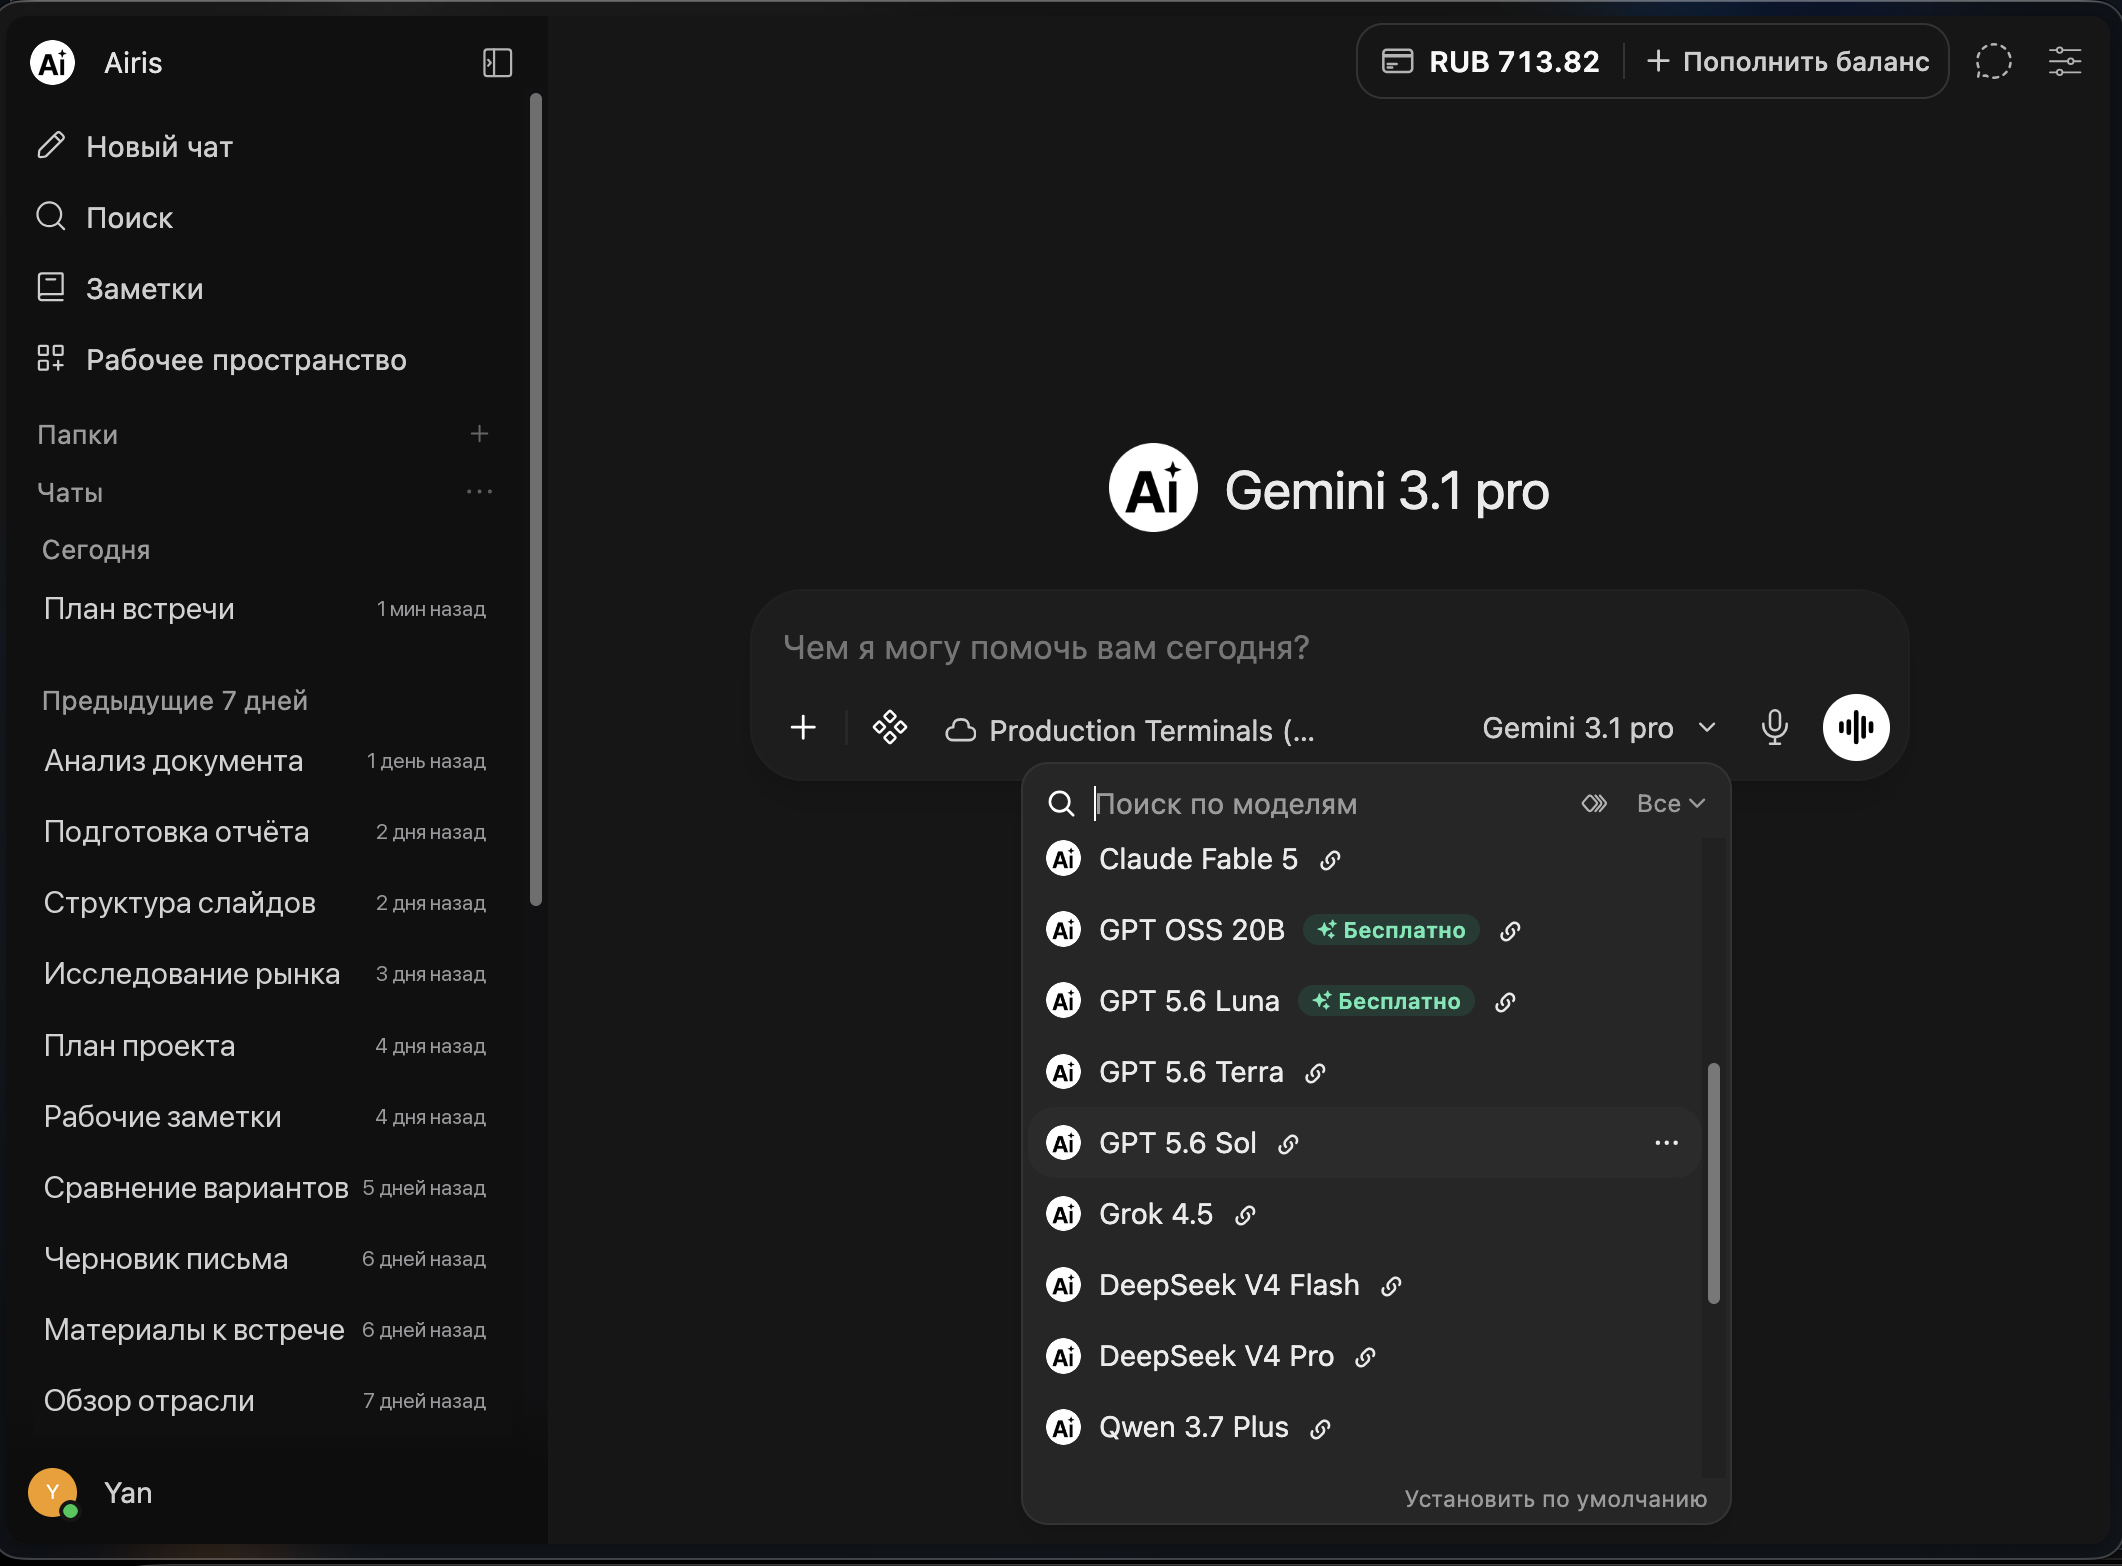
Task: Open the Сравнение вариантов chat
Action: point(265,1188)
